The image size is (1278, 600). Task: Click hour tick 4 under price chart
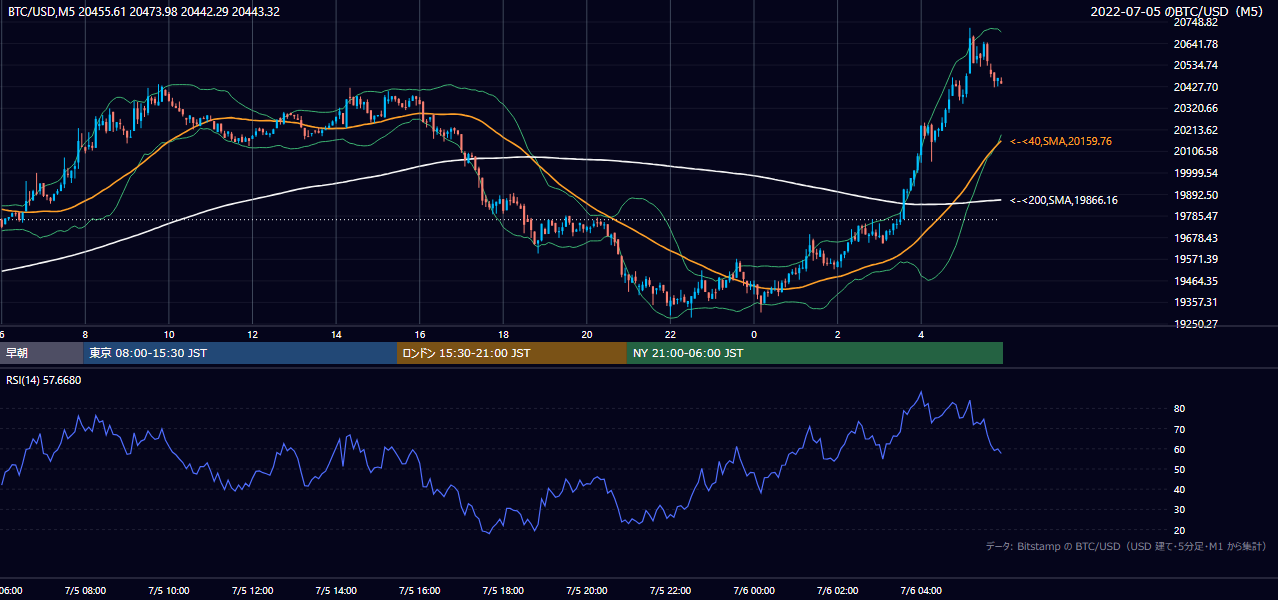coord(922,335)
